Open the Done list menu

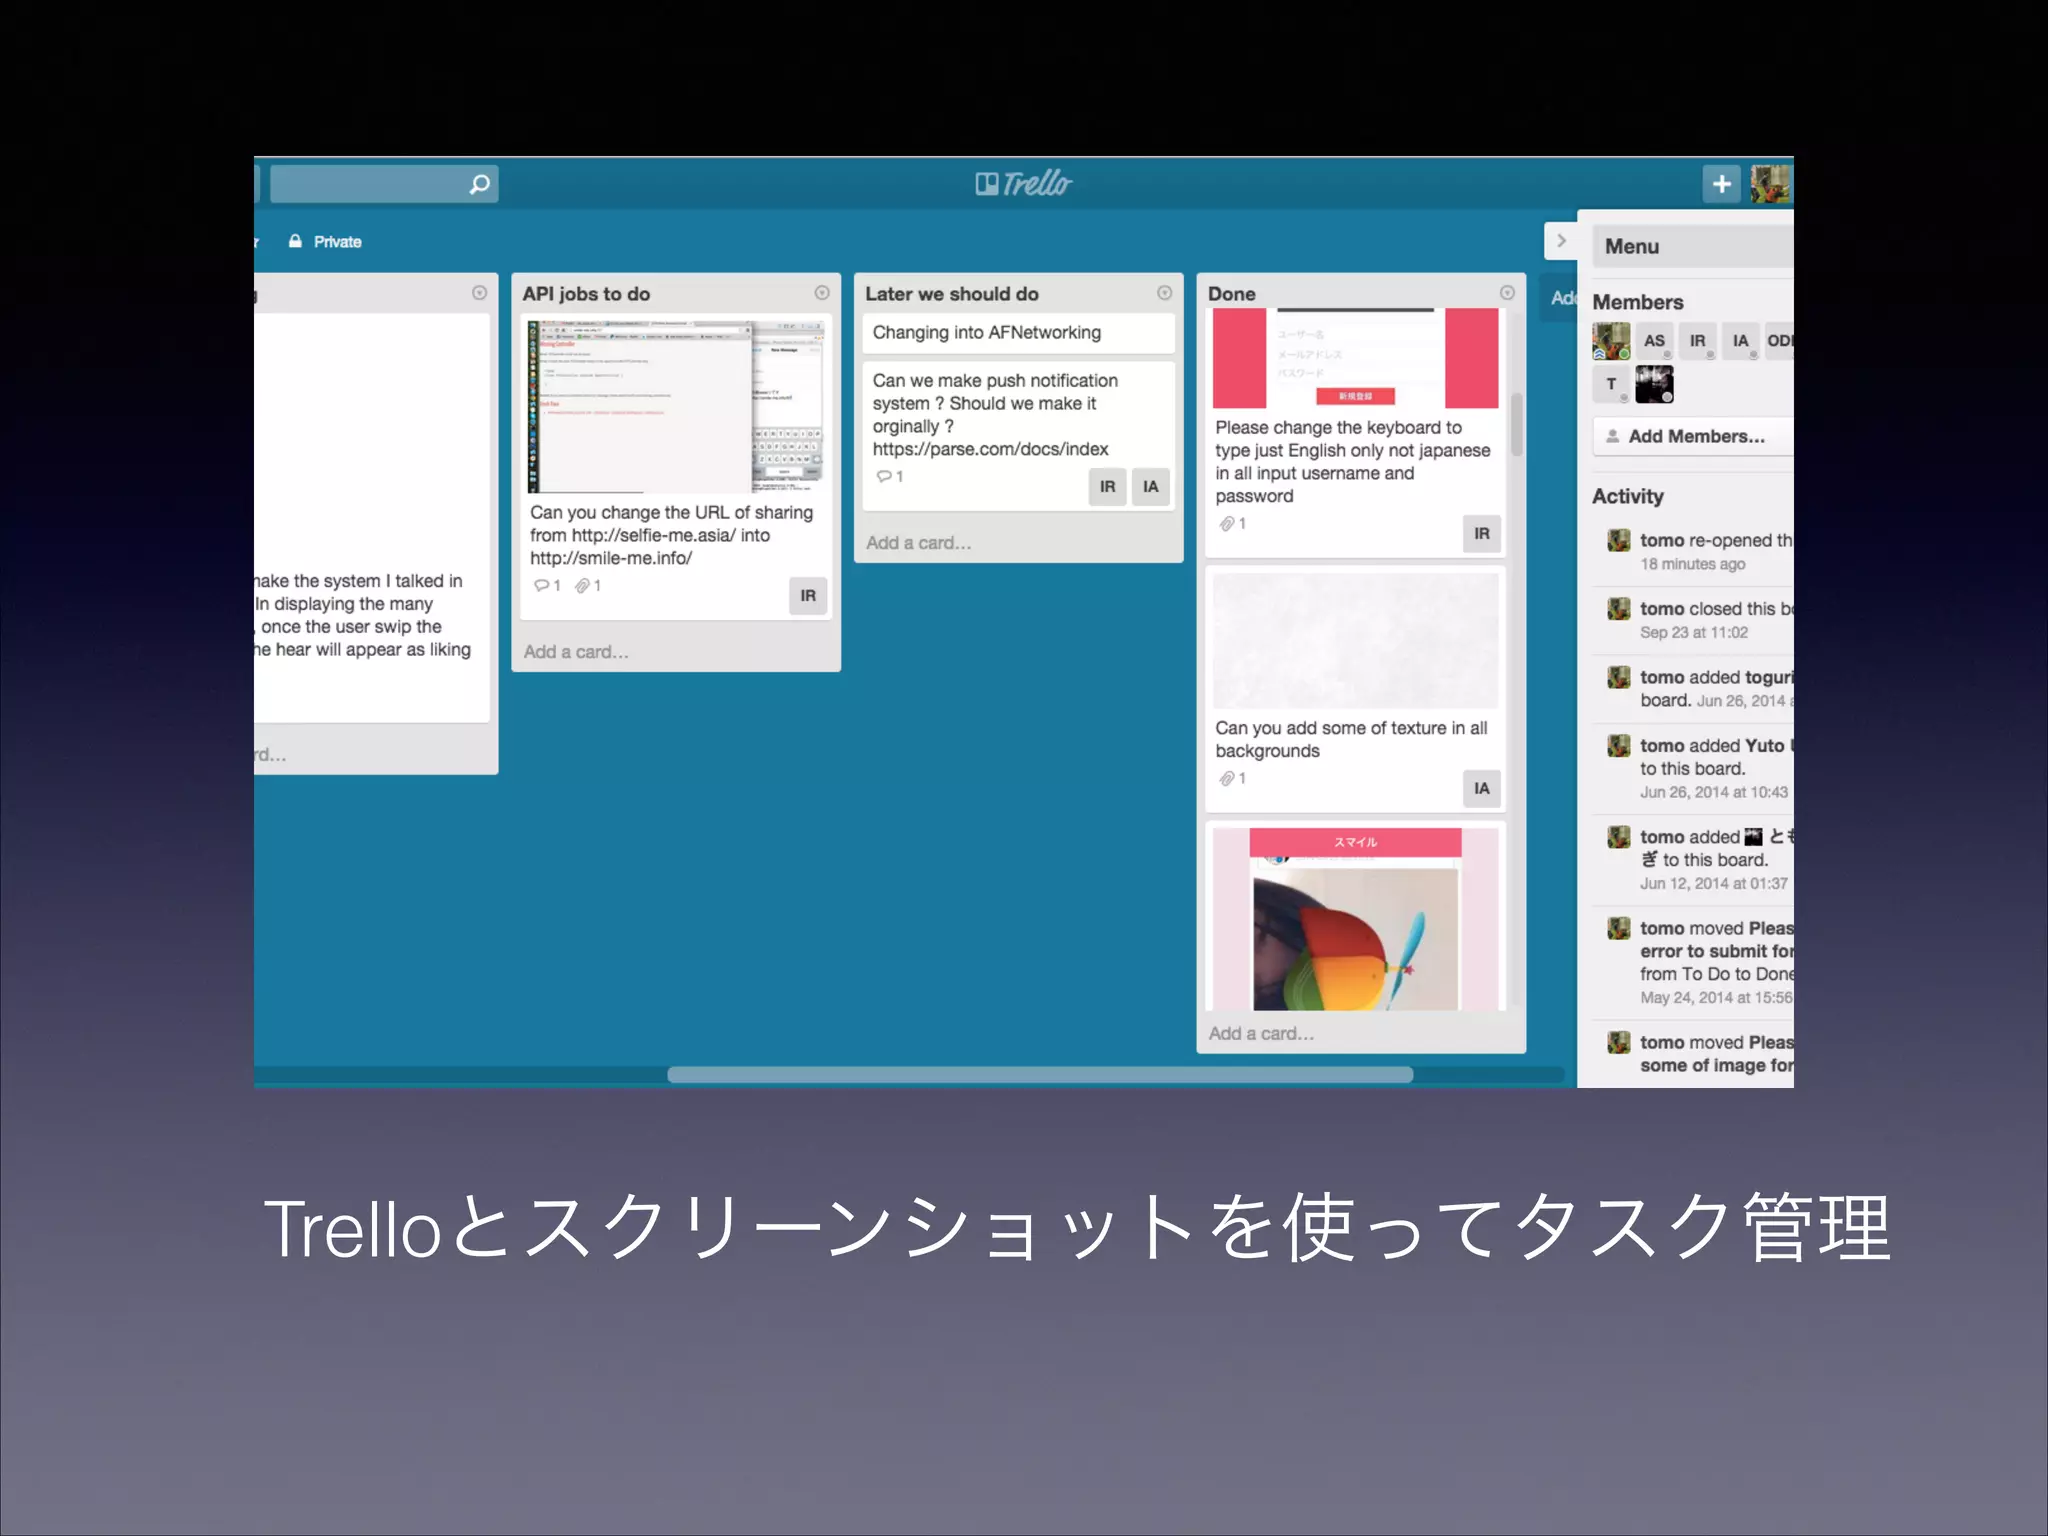click(1507, 293)
